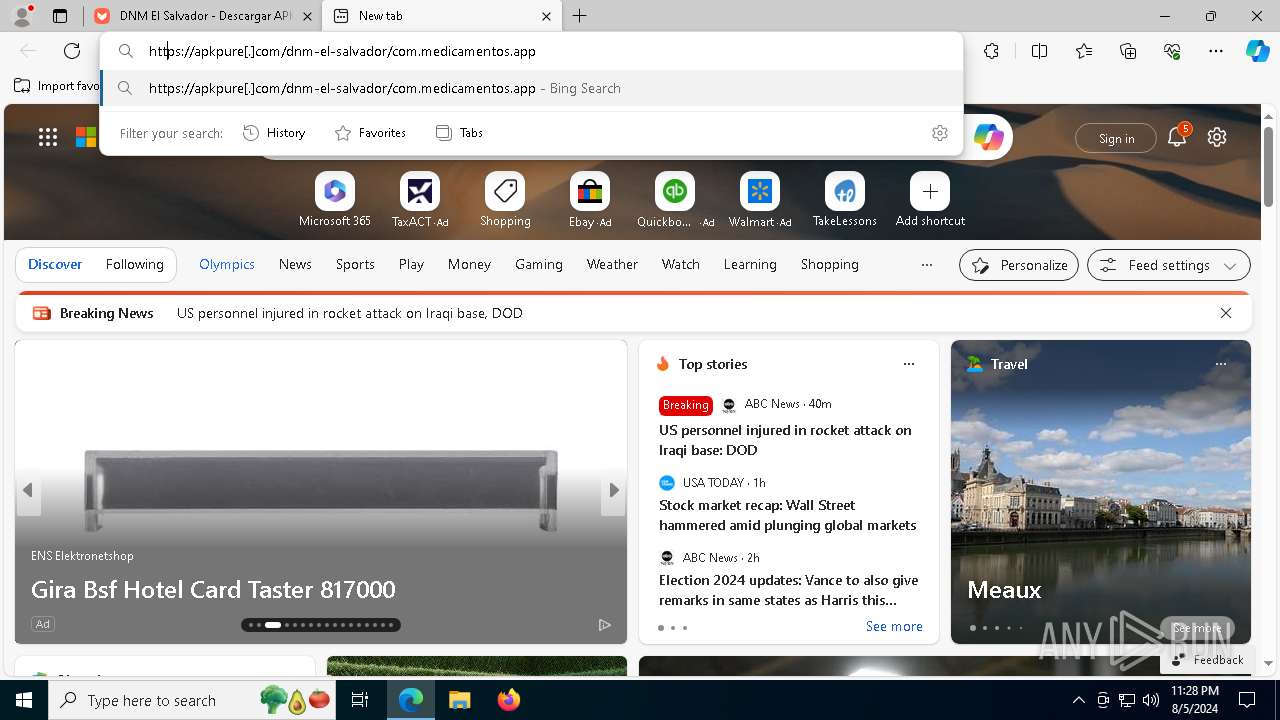
Task: Click the Personalize button
Action: pos(1019,265)
